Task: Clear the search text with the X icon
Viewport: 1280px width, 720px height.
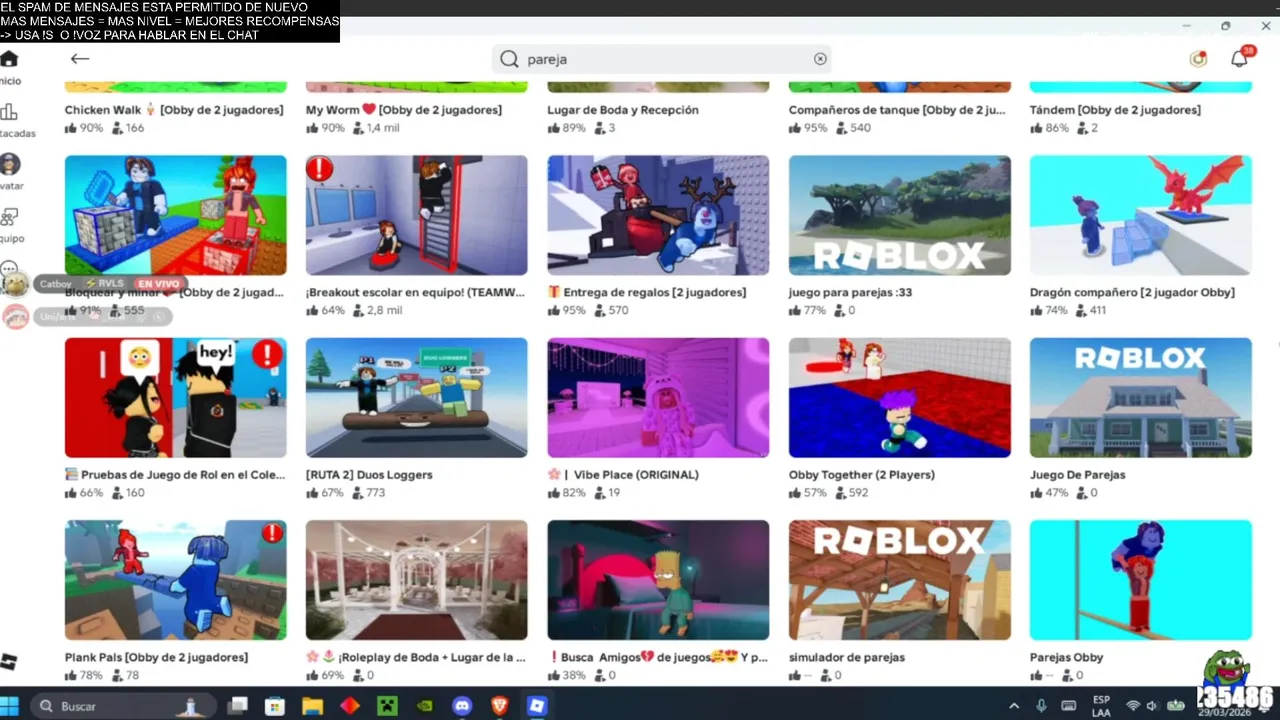Action: tap(820, 59)
